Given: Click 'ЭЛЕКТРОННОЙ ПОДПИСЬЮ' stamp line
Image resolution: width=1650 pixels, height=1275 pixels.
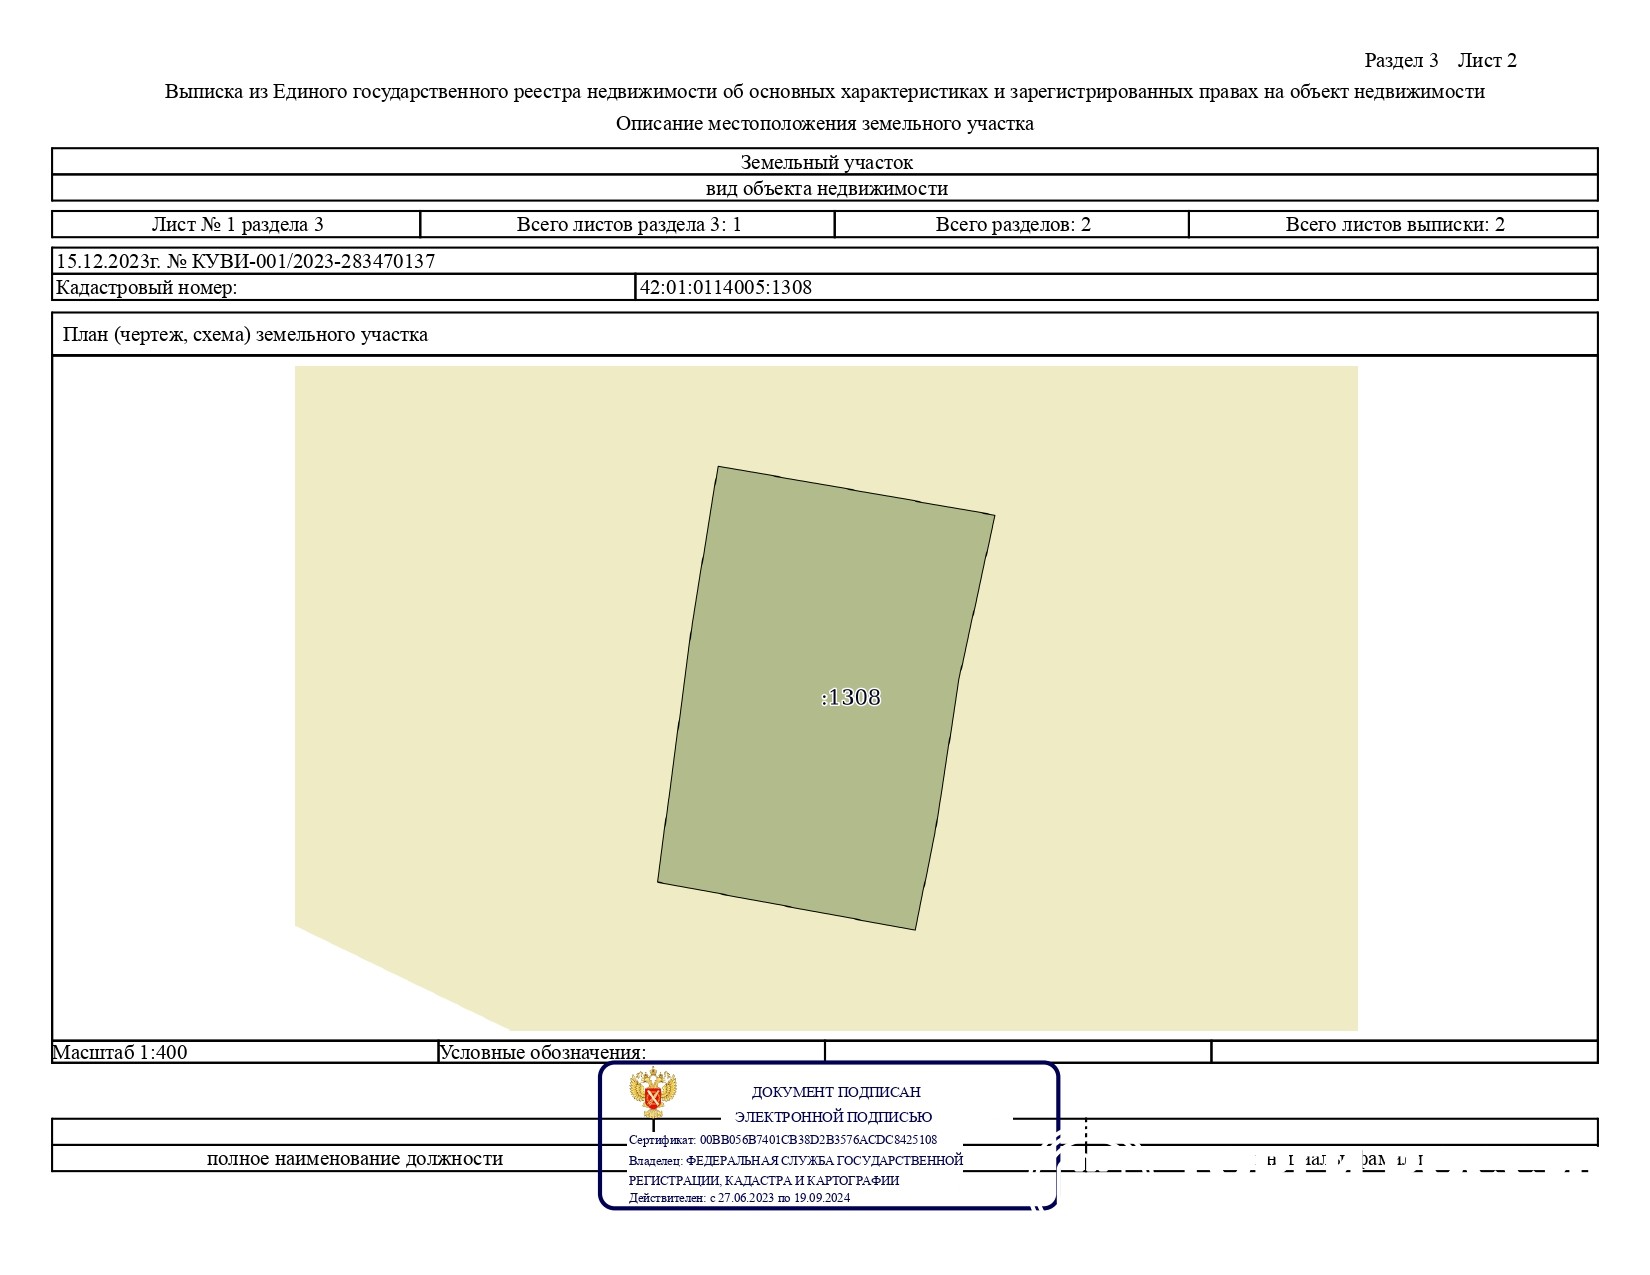Looking at the screenshot, I should [834, 1117].
